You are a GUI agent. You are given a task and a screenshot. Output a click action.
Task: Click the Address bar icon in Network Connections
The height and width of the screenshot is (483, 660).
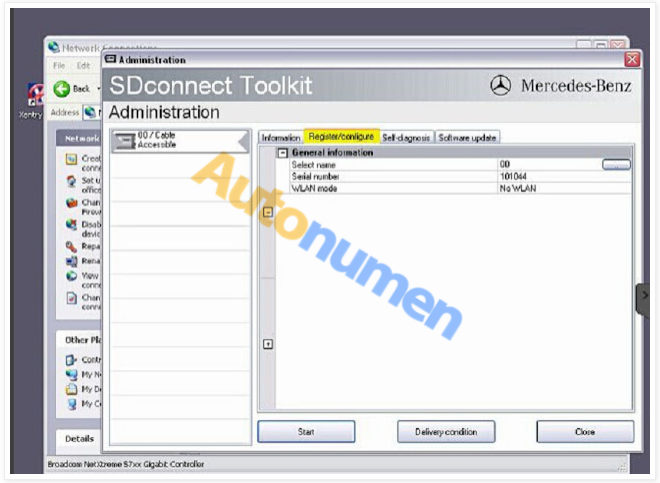[89, 112]
